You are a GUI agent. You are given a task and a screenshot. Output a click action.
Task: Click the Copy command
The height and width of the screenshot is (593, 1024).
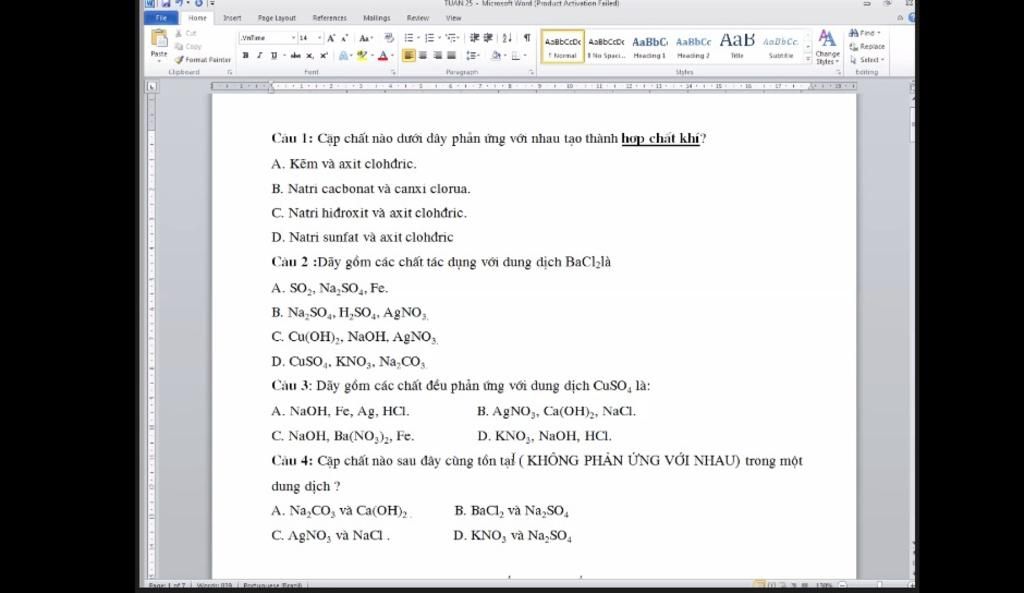(187, 46)
